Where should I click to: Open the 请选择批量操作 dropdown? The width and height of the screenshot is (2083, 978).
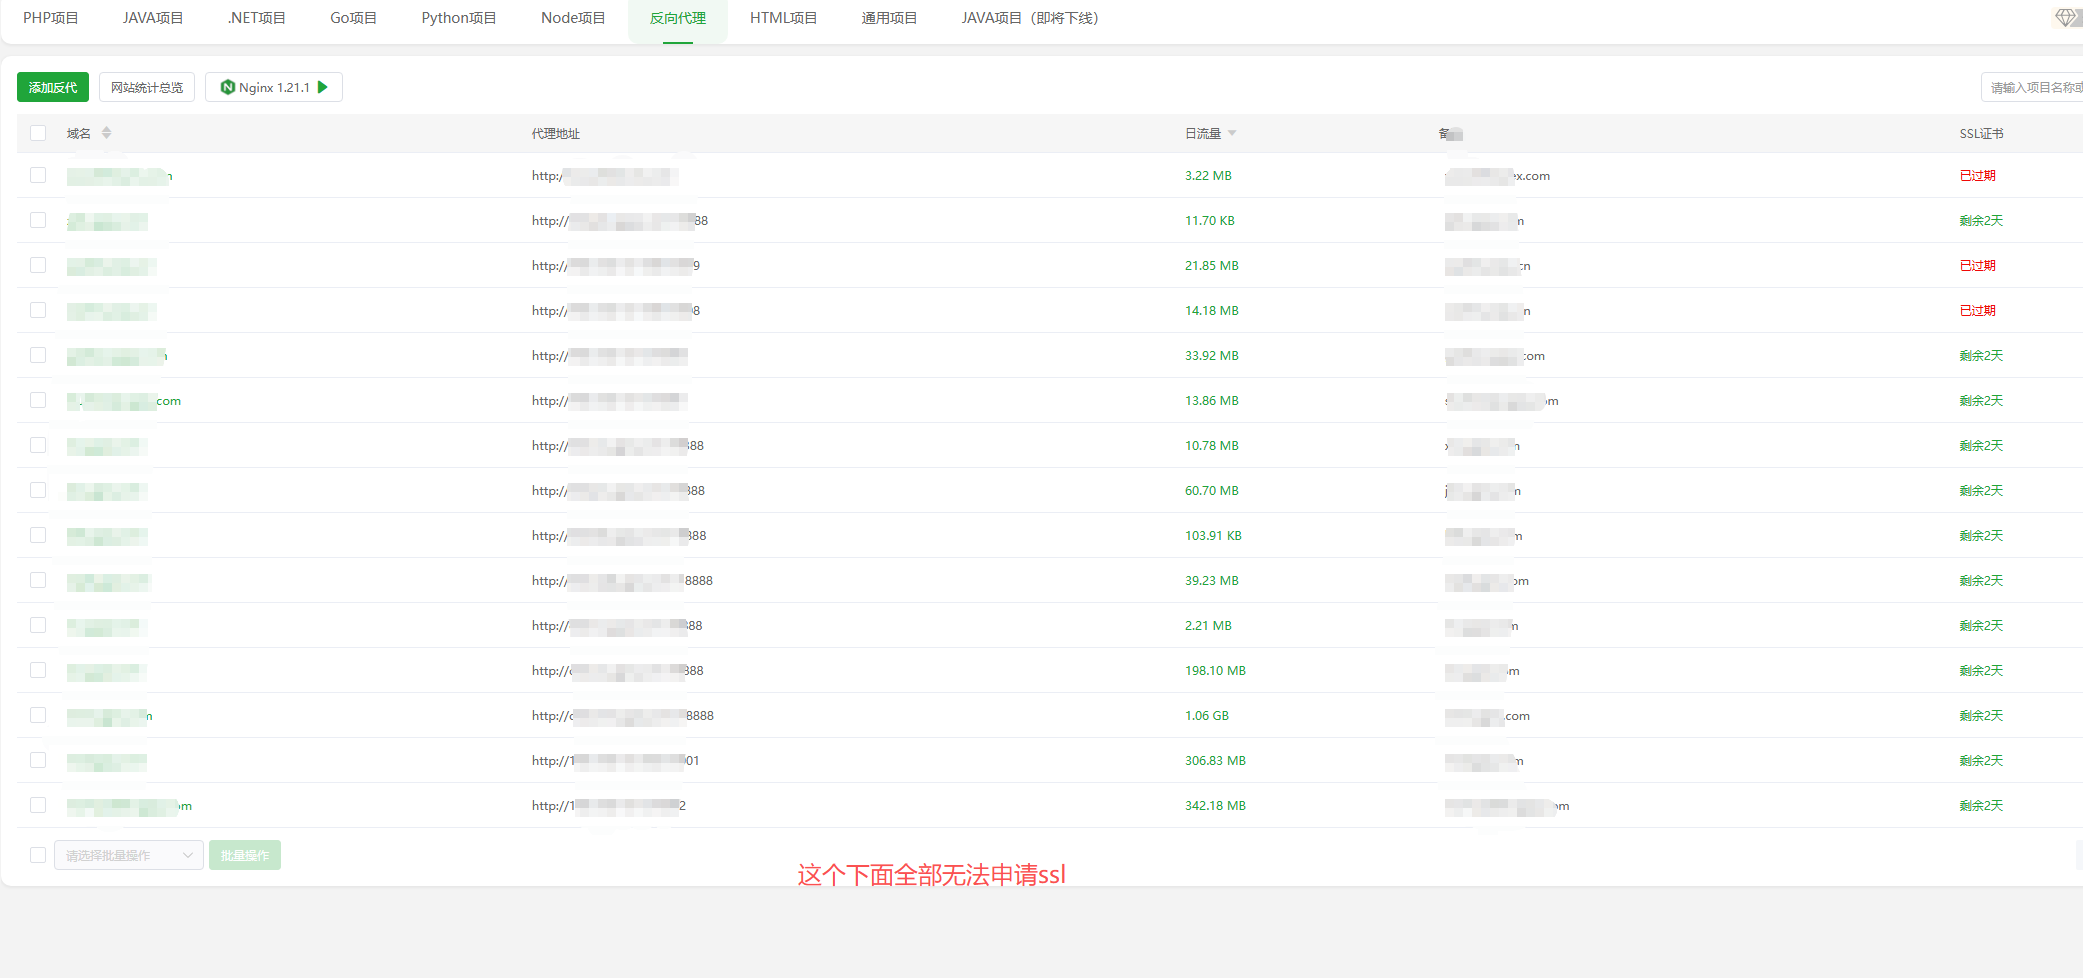pyautogui.click(x=128, y=855)
